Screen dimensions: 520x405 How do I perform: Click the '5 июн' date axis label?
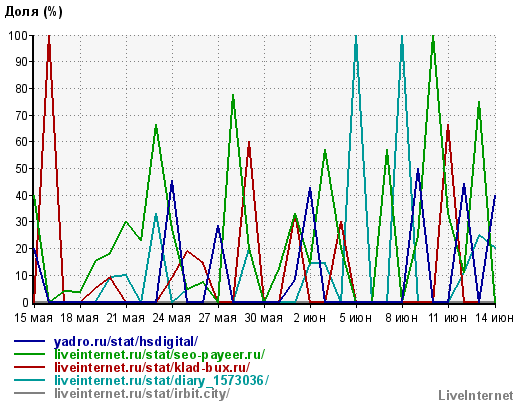pos(356,318)
